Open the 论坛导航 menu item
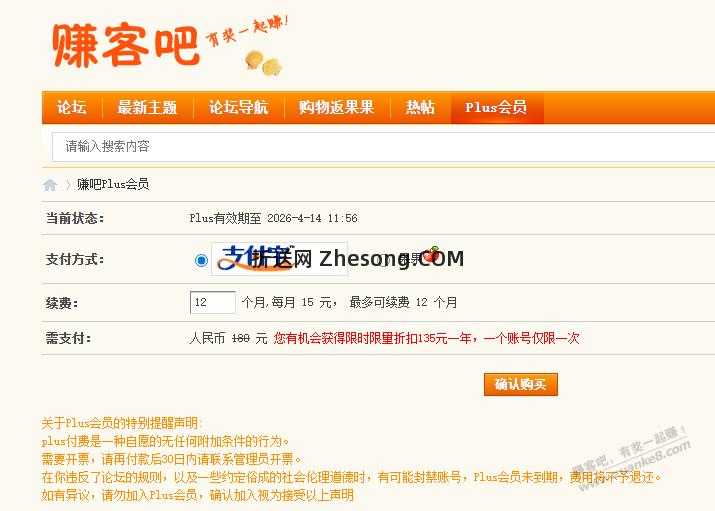The height and width of the screenshot is (511, 715). [238, 108]
